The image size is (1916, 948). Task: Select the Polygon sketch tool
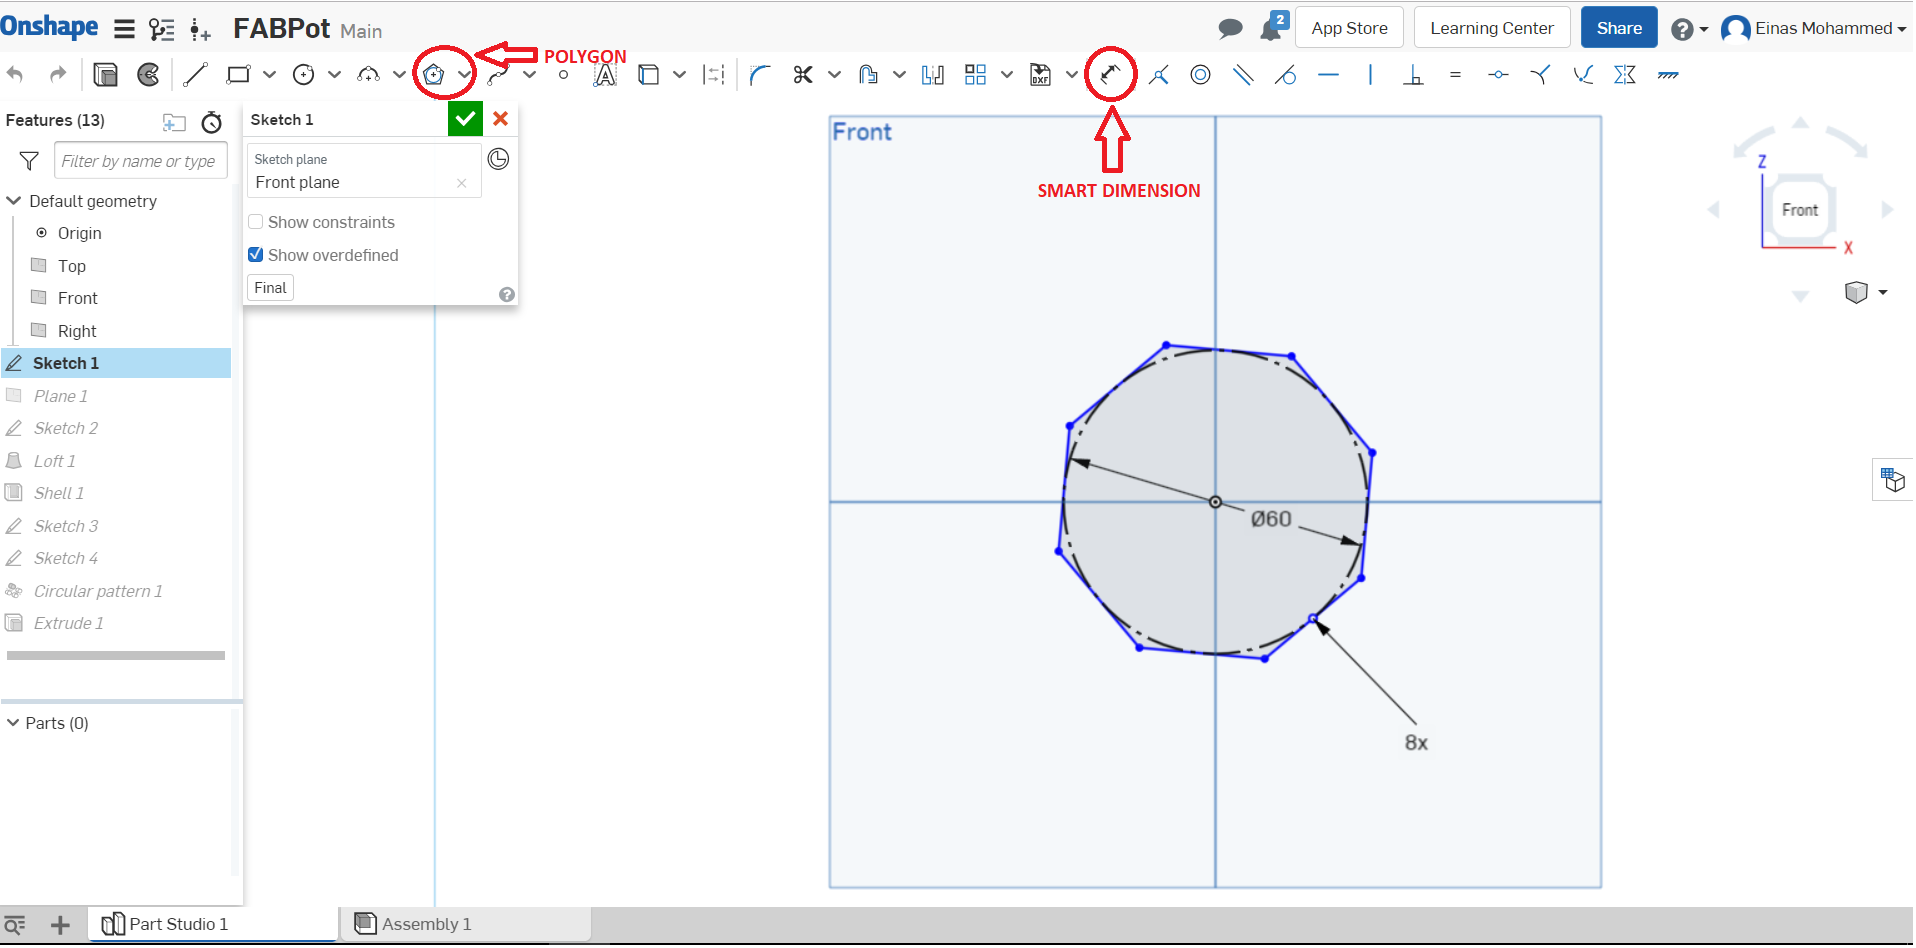[434, 74]
